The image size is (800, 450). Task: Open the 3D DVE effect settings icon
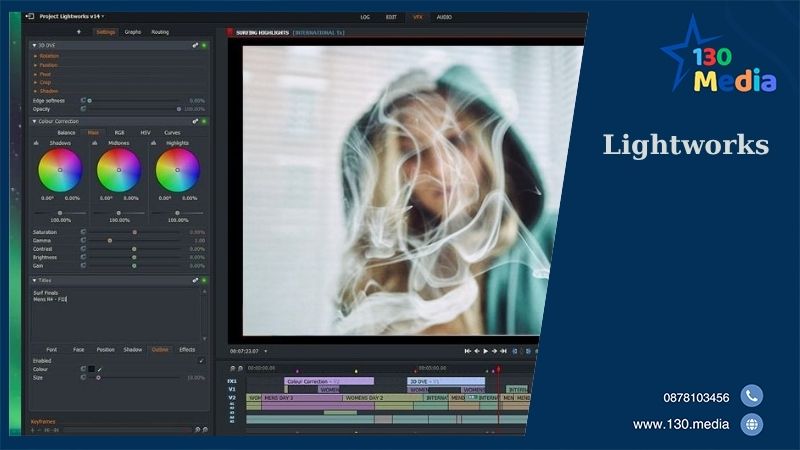point(195,45)
